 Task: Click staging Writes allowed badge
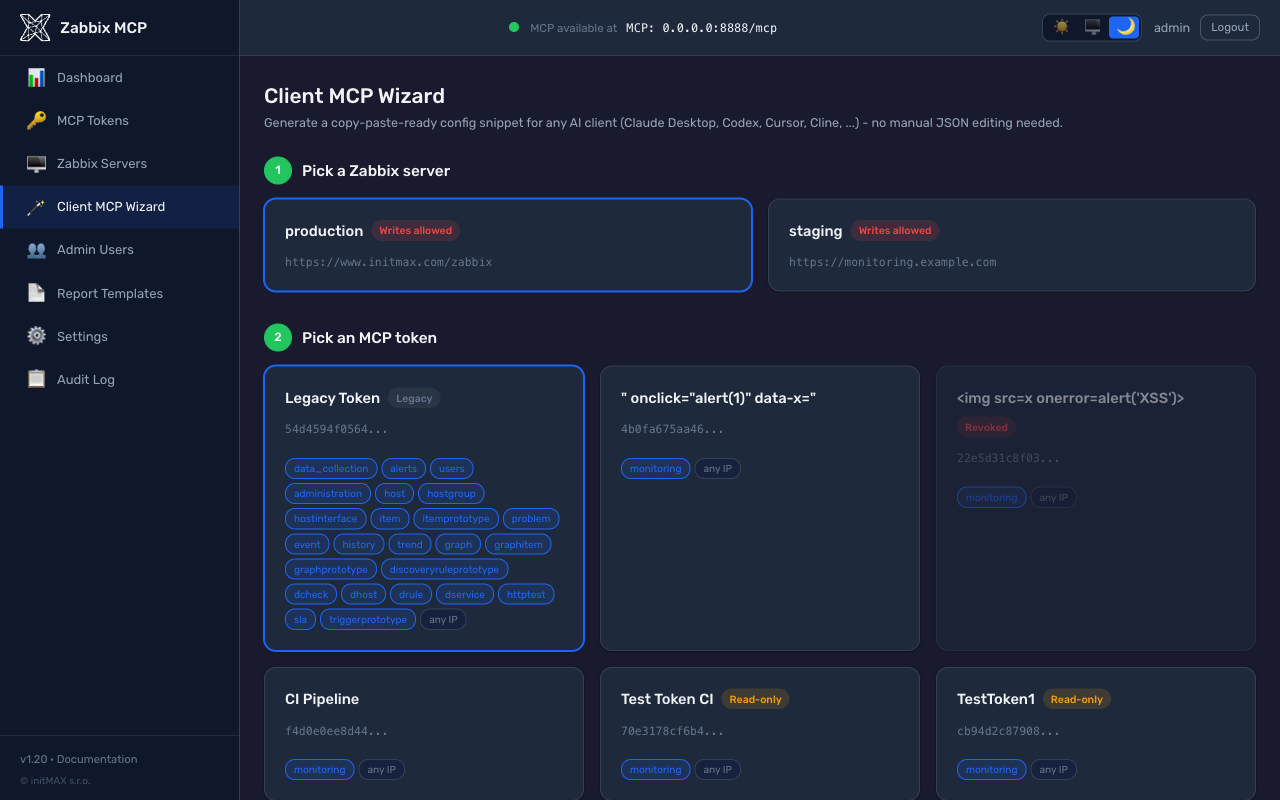click(x=895, y=230)
